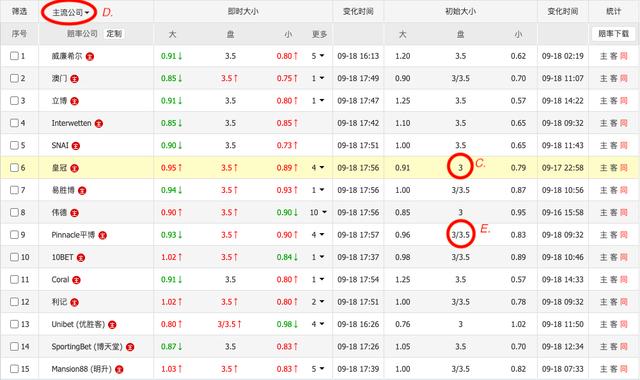This screenshot has height=380, width=640.
Task: Open the 主 stats link for 10BET
Action: click(604, 257)
